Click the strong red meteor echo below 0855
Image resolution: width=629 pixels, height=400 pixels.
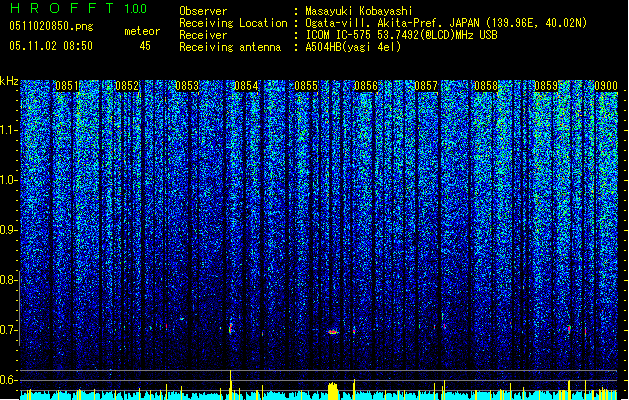tap(333, 332)
